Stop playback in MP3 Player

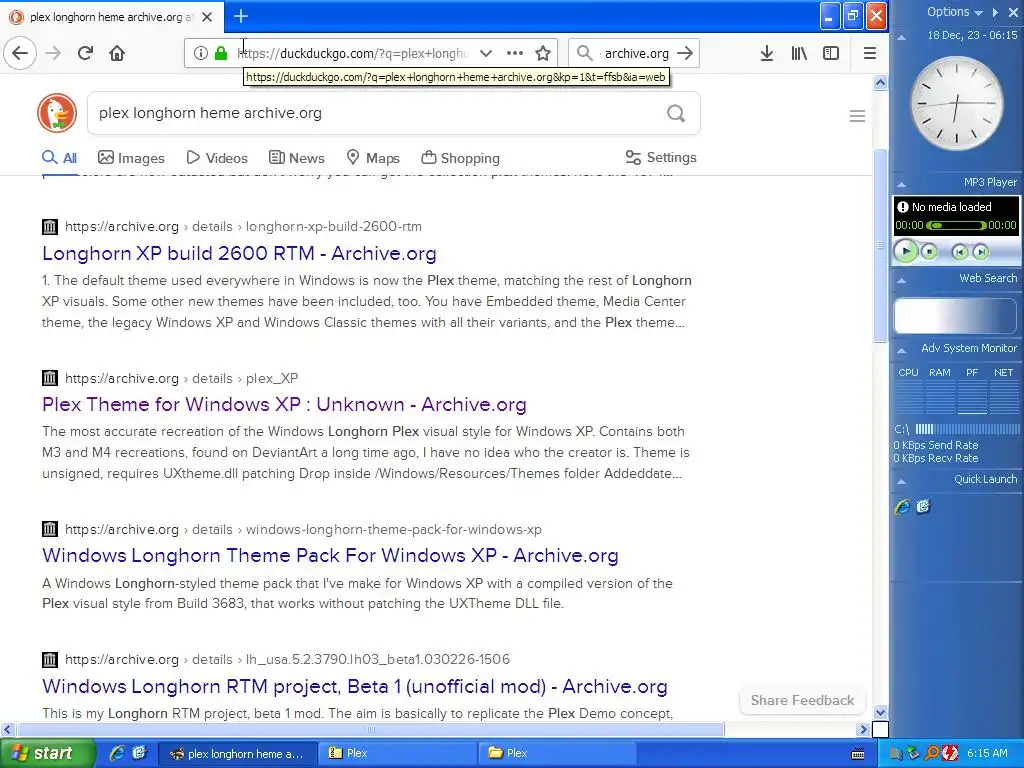point(929,251)
